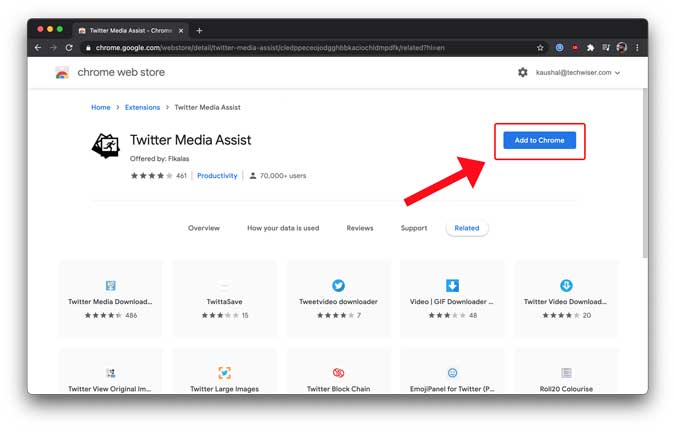Viewport: 675px width, 430px height.
Task: Click the Twitter Media Assist star rating
Action: click(152, 176)
